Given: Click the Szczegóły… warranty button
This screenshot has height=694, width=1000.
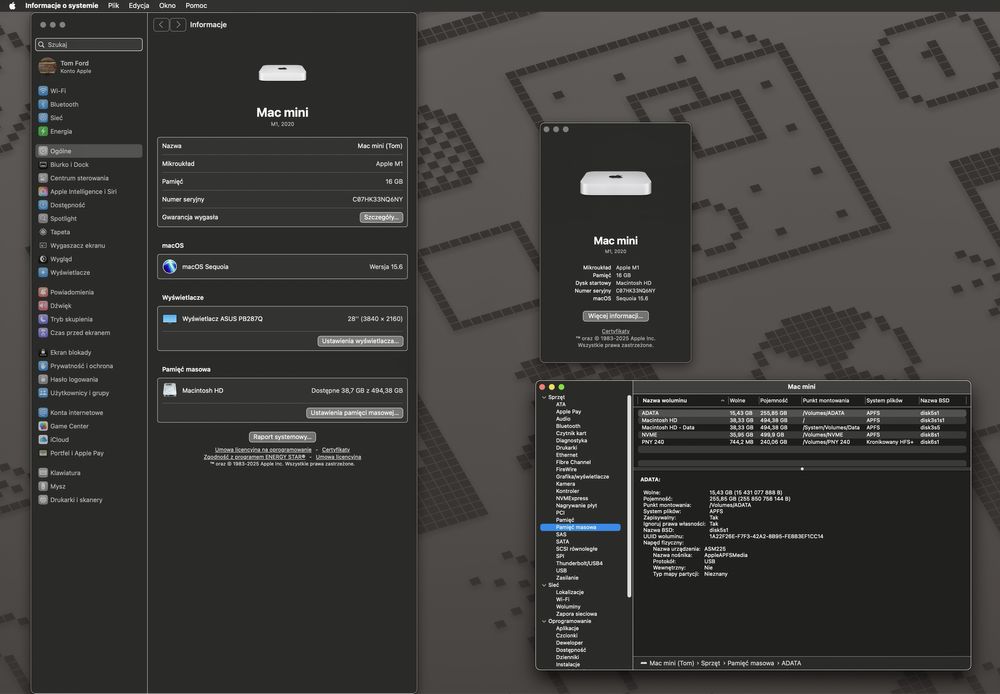Looking at the screenshot, I should click(x=381, y=218).
